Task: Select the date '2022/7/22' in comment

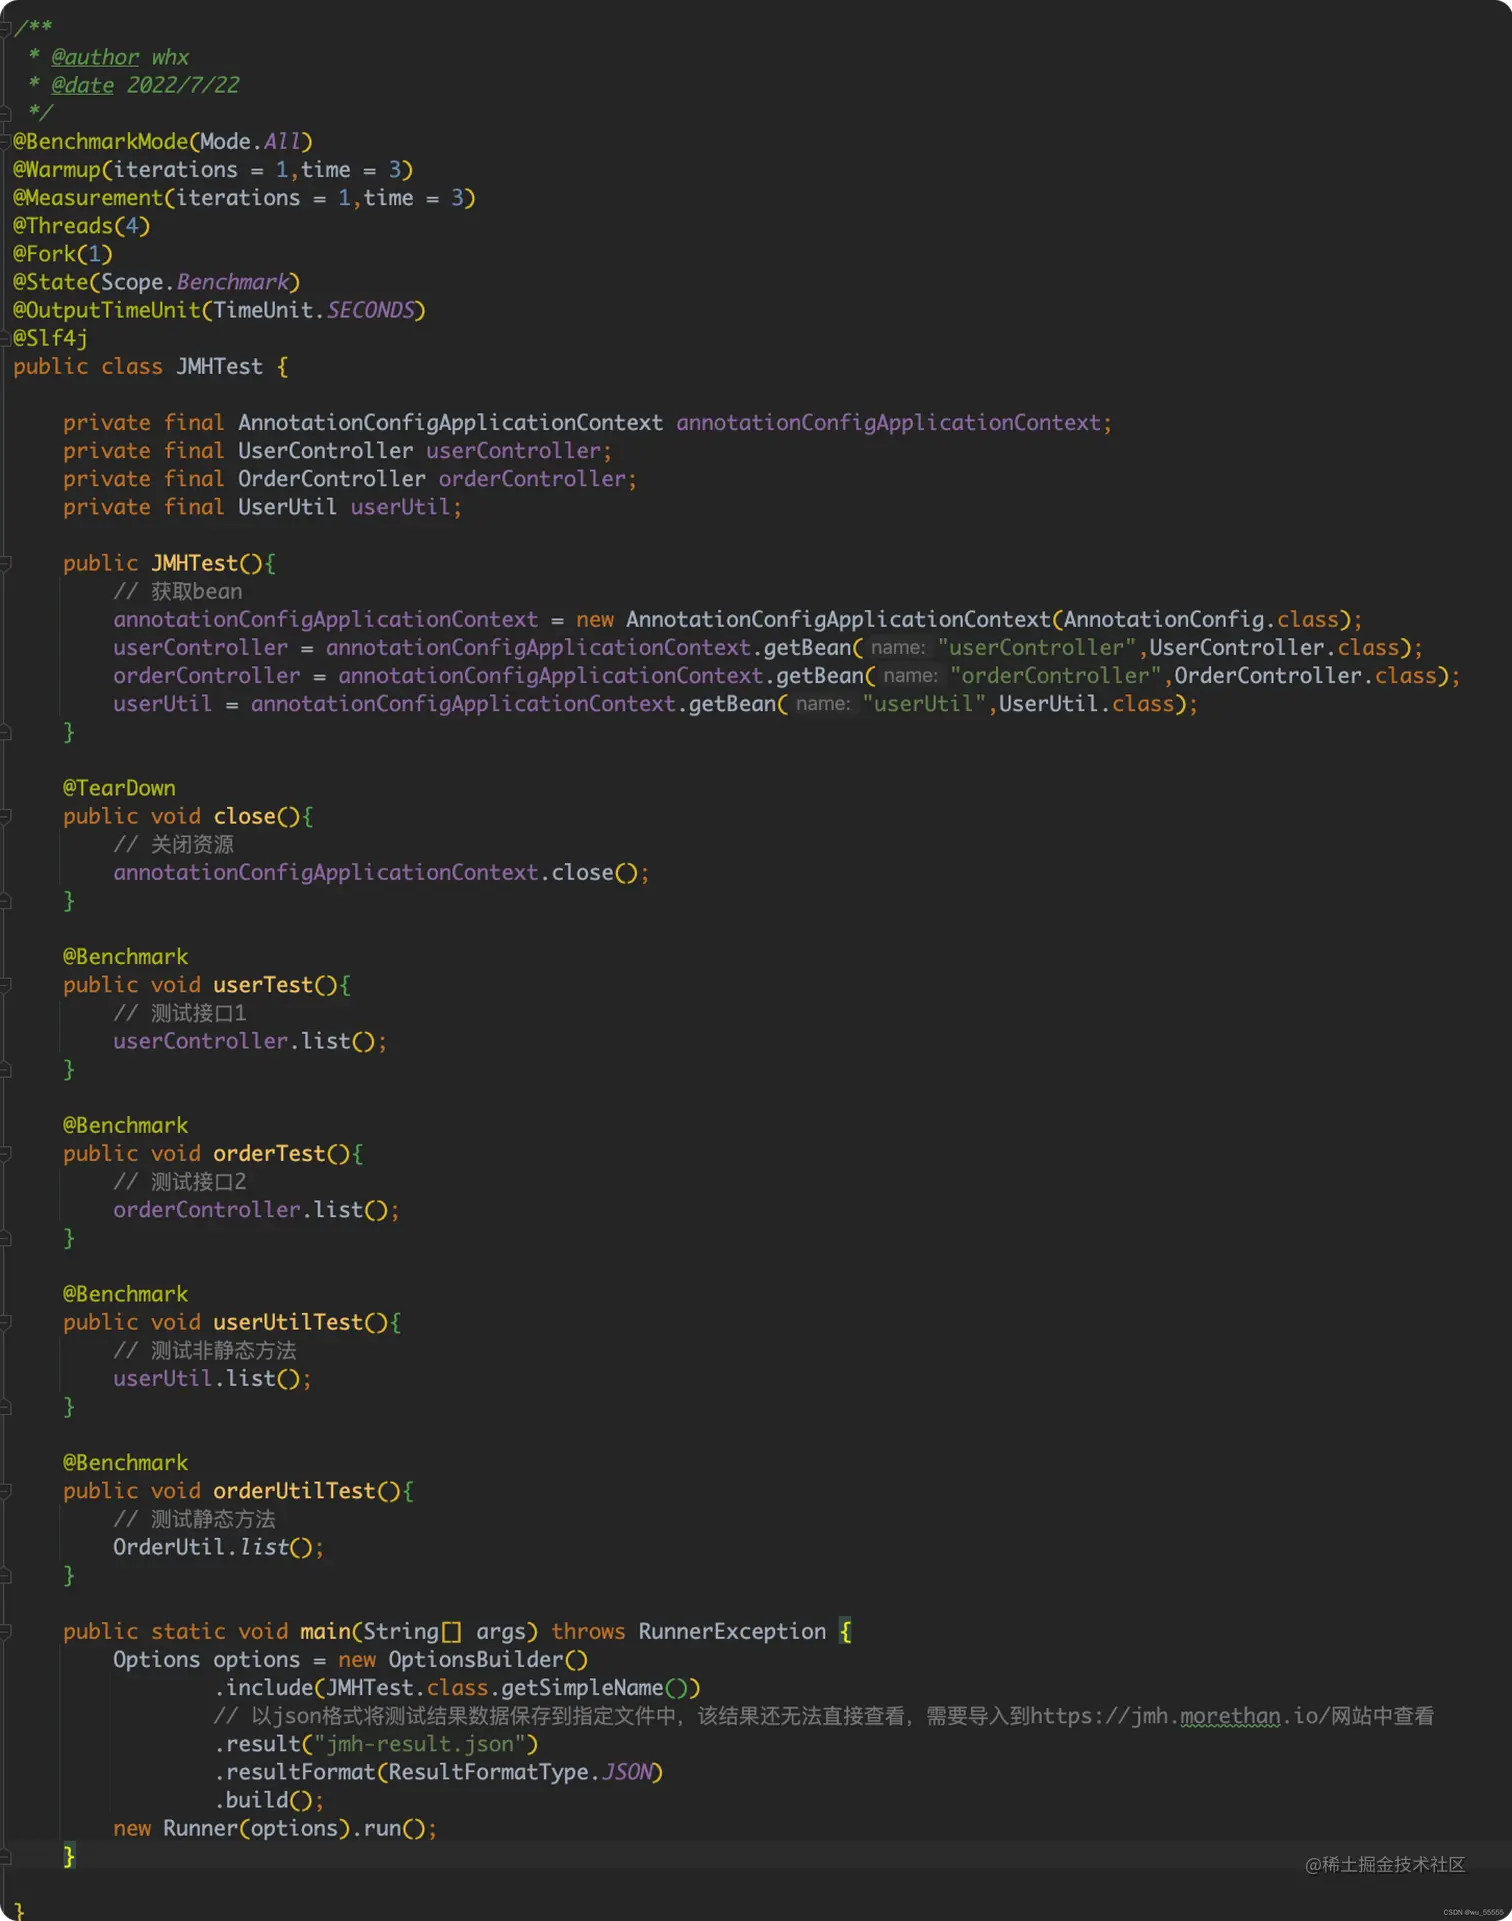Action: coord(183,85)
